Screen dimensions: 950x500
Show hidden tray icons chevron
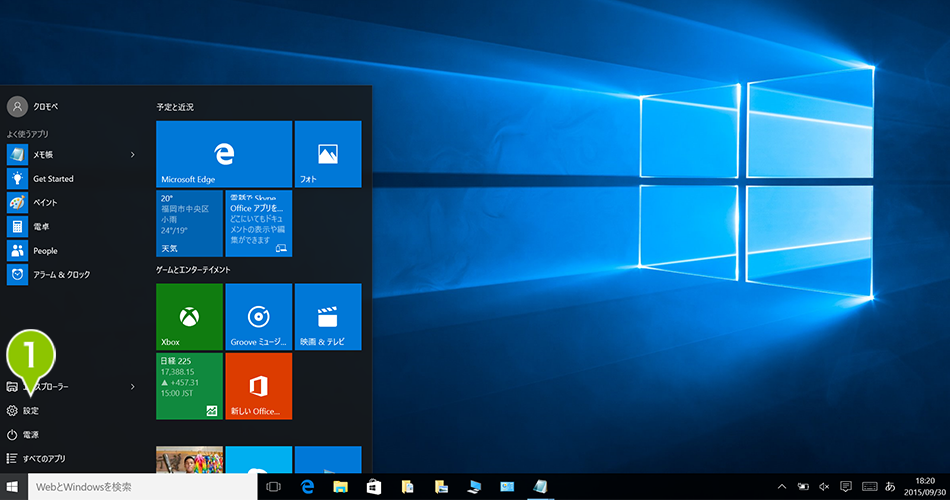tap(782, 487)
